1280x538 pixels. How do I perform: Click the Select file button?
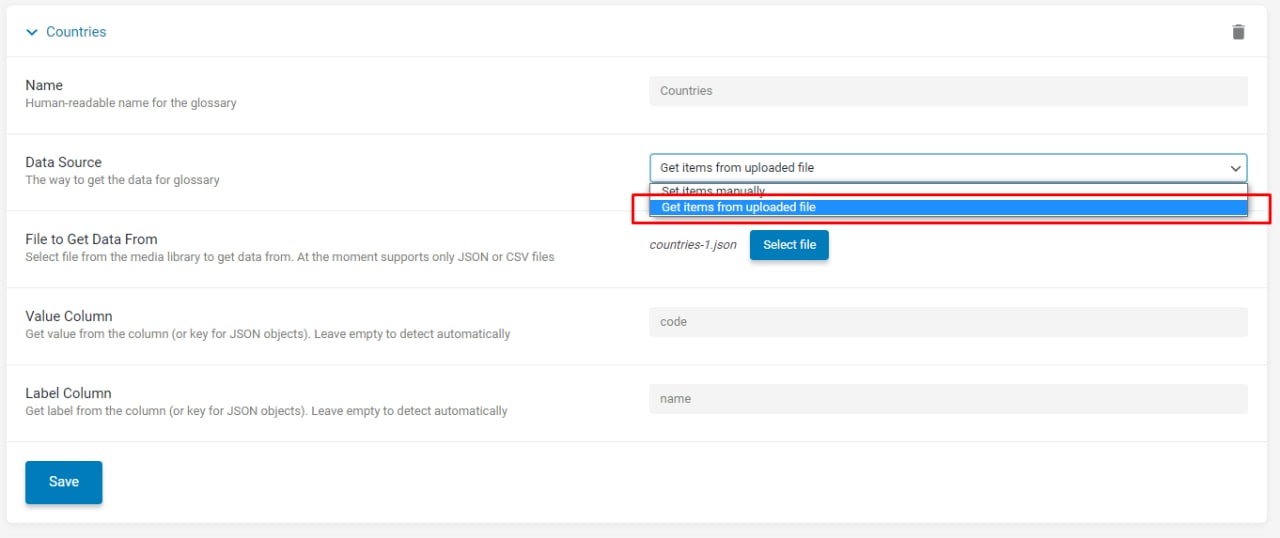point(789,245)
